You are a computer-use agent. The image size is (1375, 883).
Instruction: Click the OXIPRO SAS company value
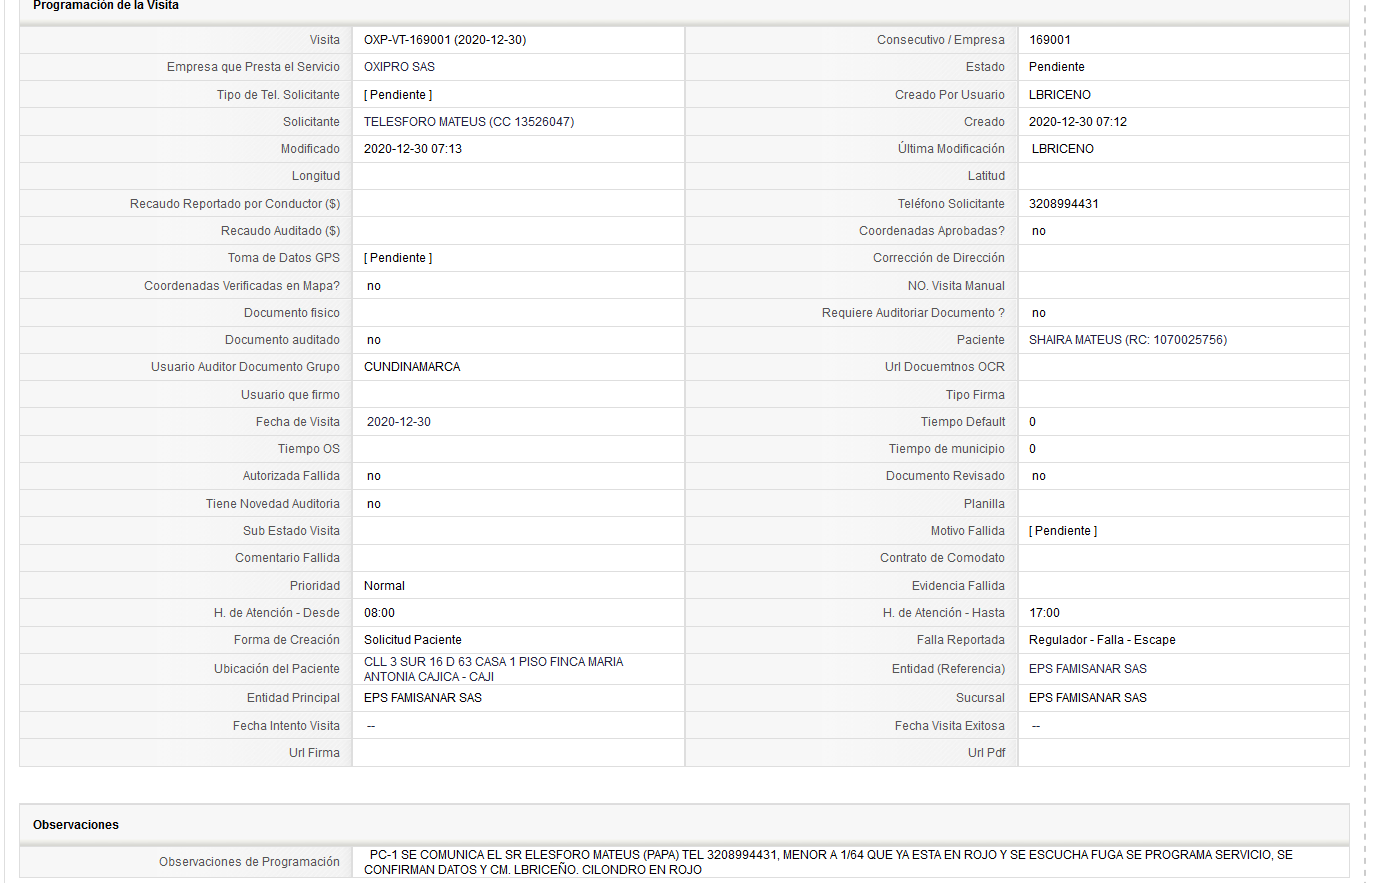399,67
